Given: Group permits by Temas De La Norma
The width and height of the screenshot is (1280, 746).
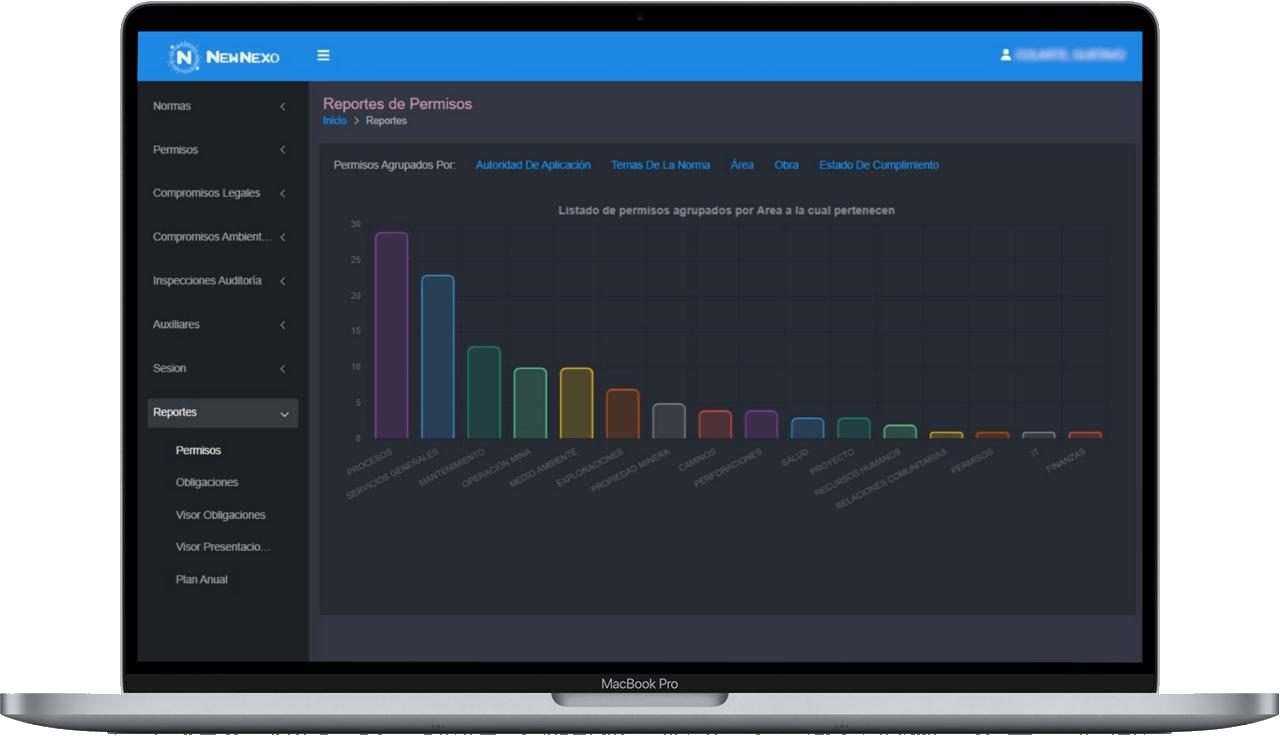Looking at the screenshot, I should [x=660, y=165].
